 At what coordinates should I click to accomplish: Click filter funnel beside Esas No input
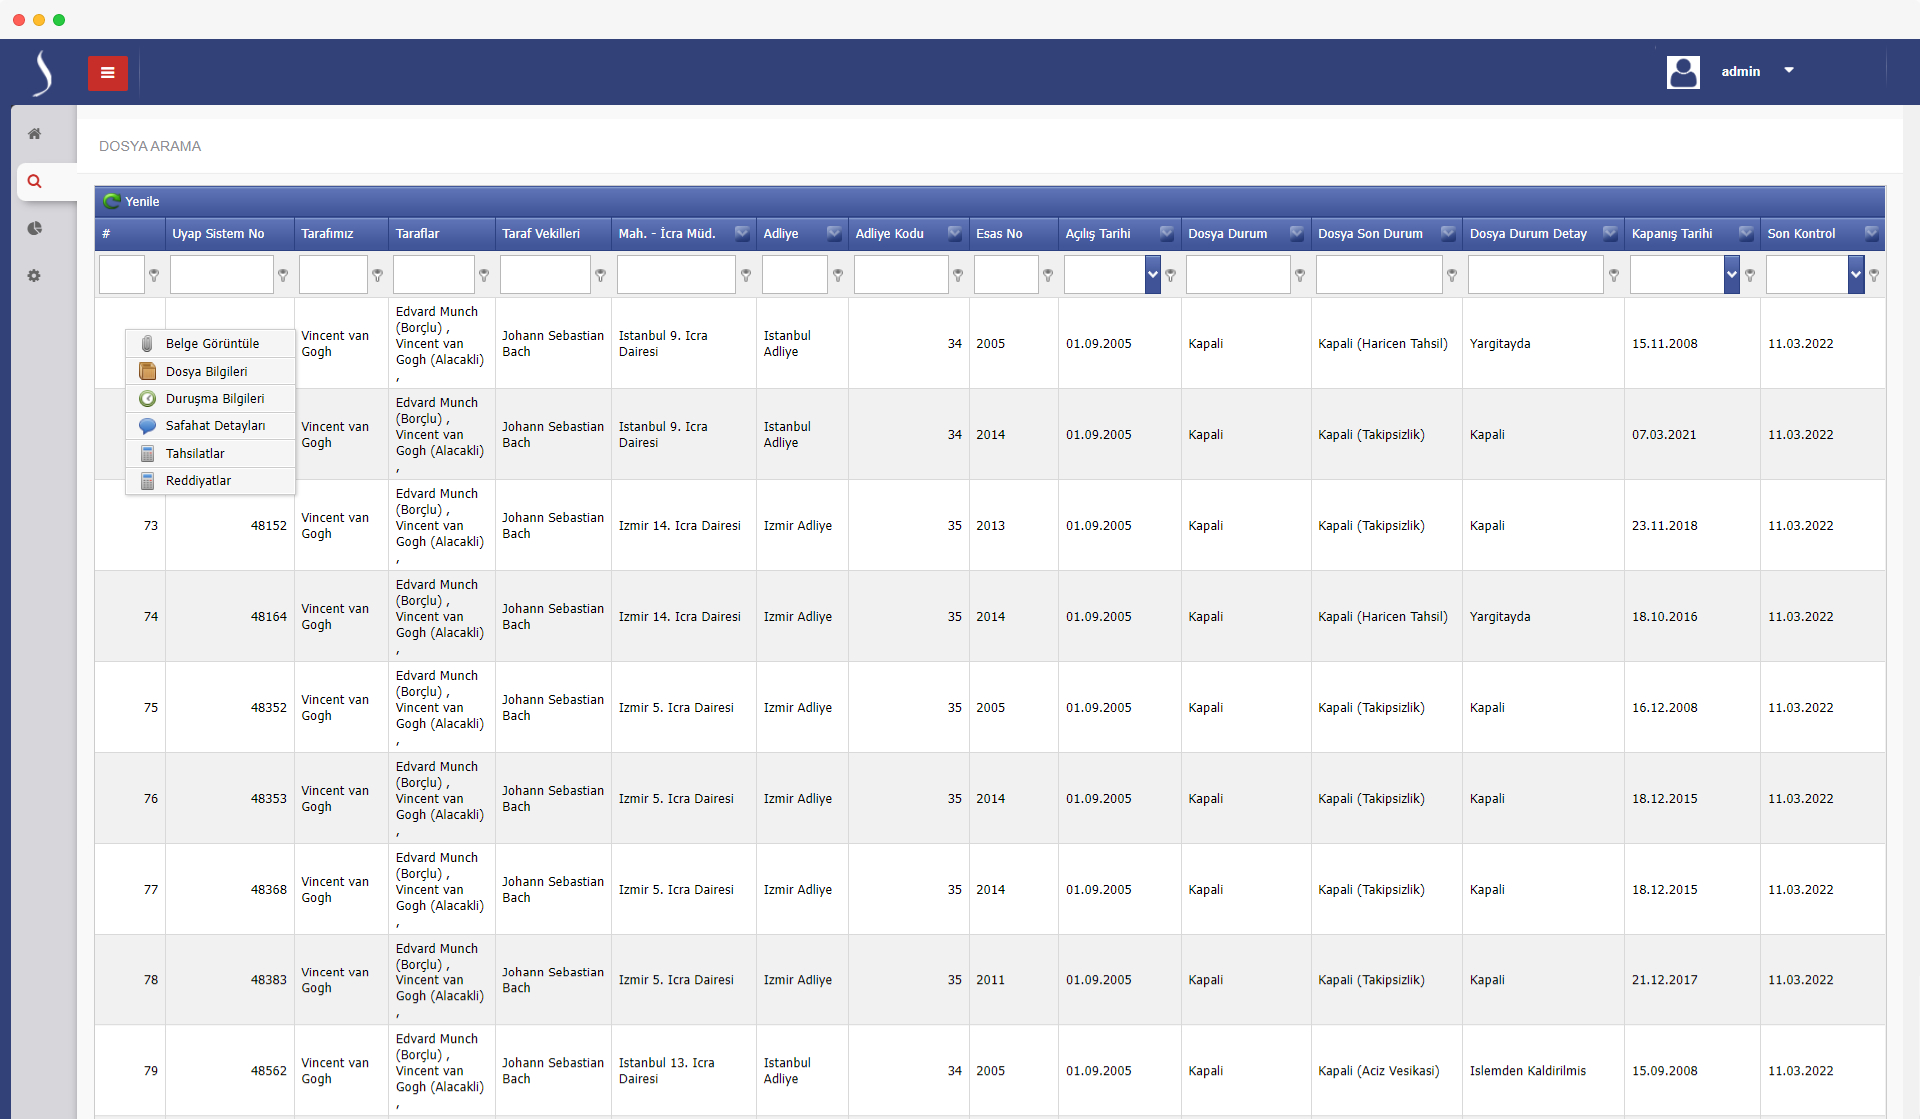[x=1048, y=275]
